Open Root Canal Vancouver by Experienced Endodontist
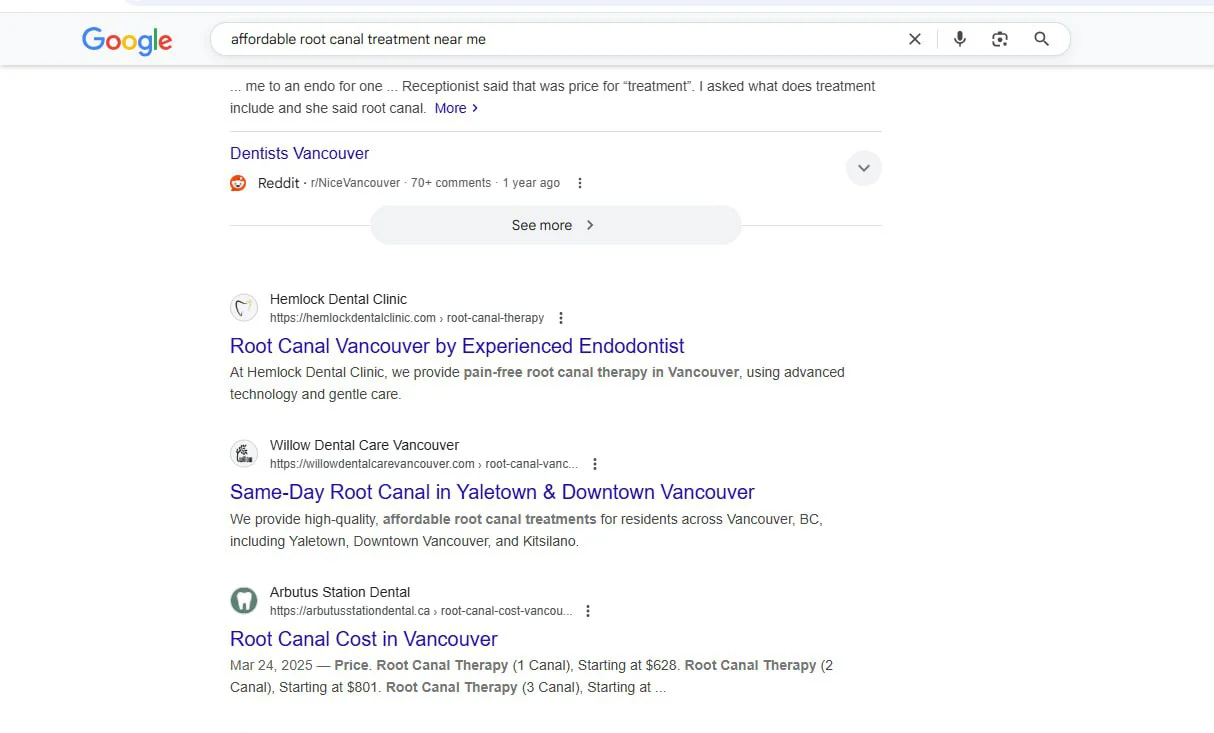1214x733 pixels. tap(457, 346)
